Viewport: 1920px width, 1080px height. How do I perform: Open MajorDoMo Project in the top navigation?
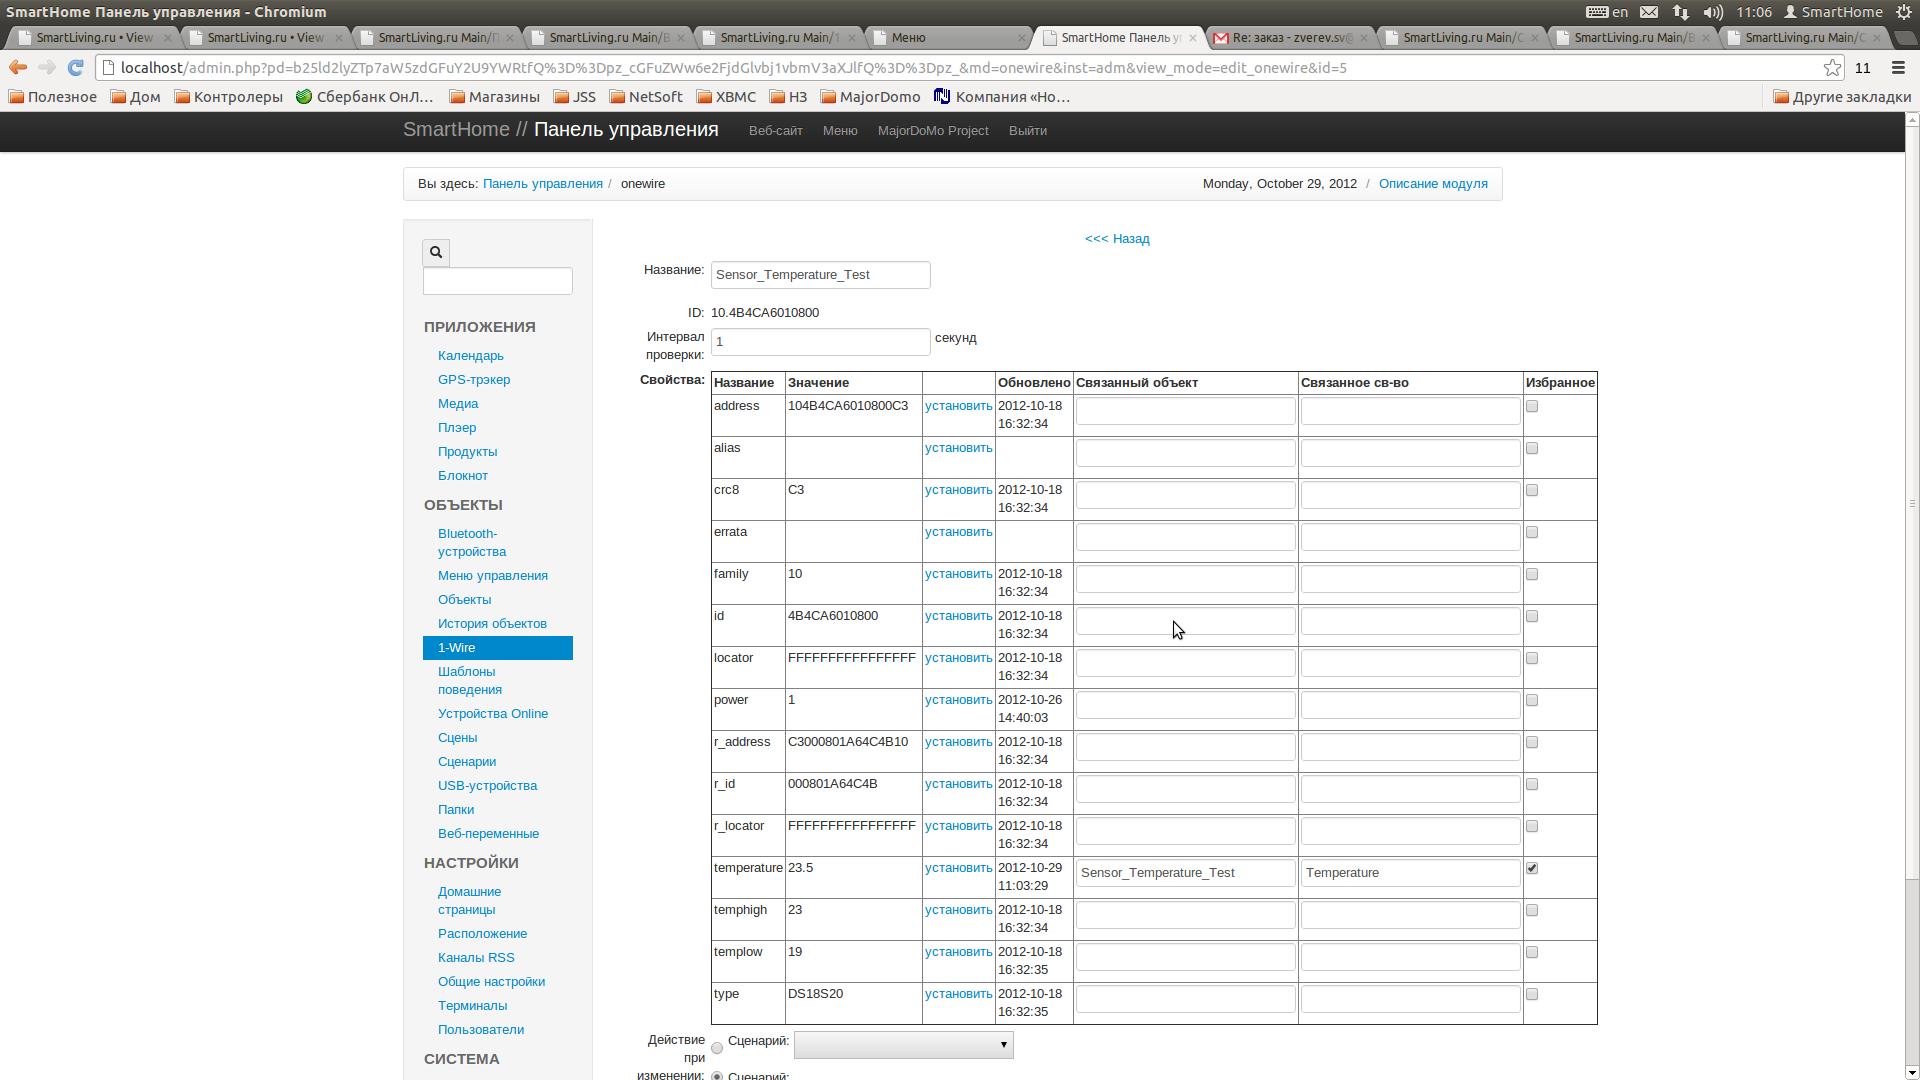[933, 131]
